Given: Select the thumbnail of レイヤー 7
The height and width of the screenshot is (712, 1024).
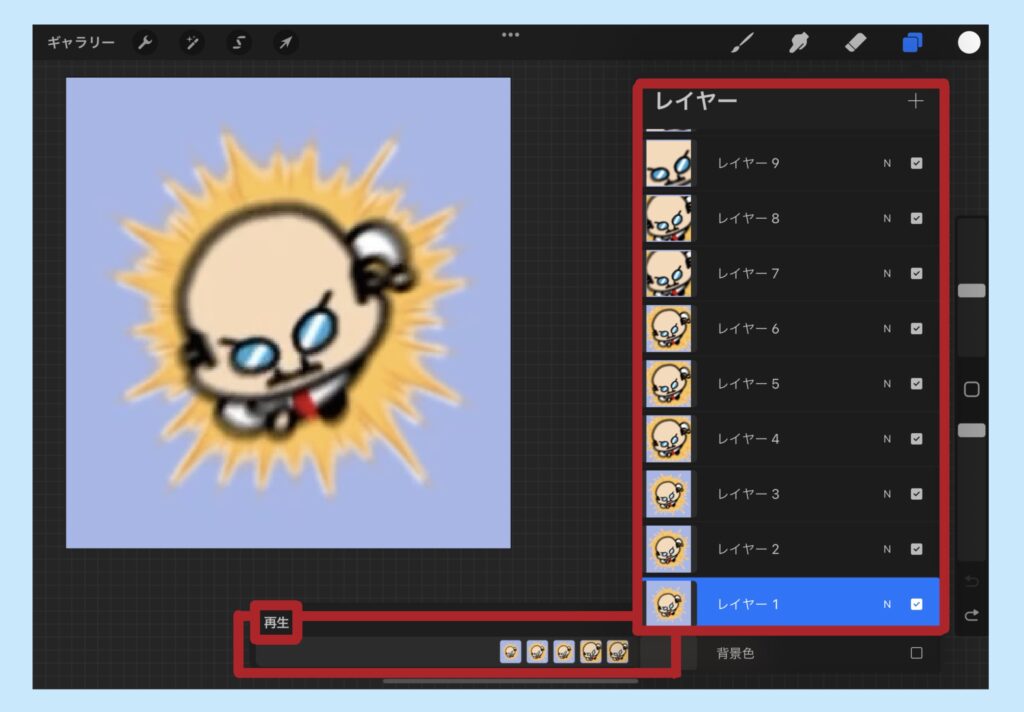Looking at the screenshot, I should pyautogui.click(x=669, y=274).
